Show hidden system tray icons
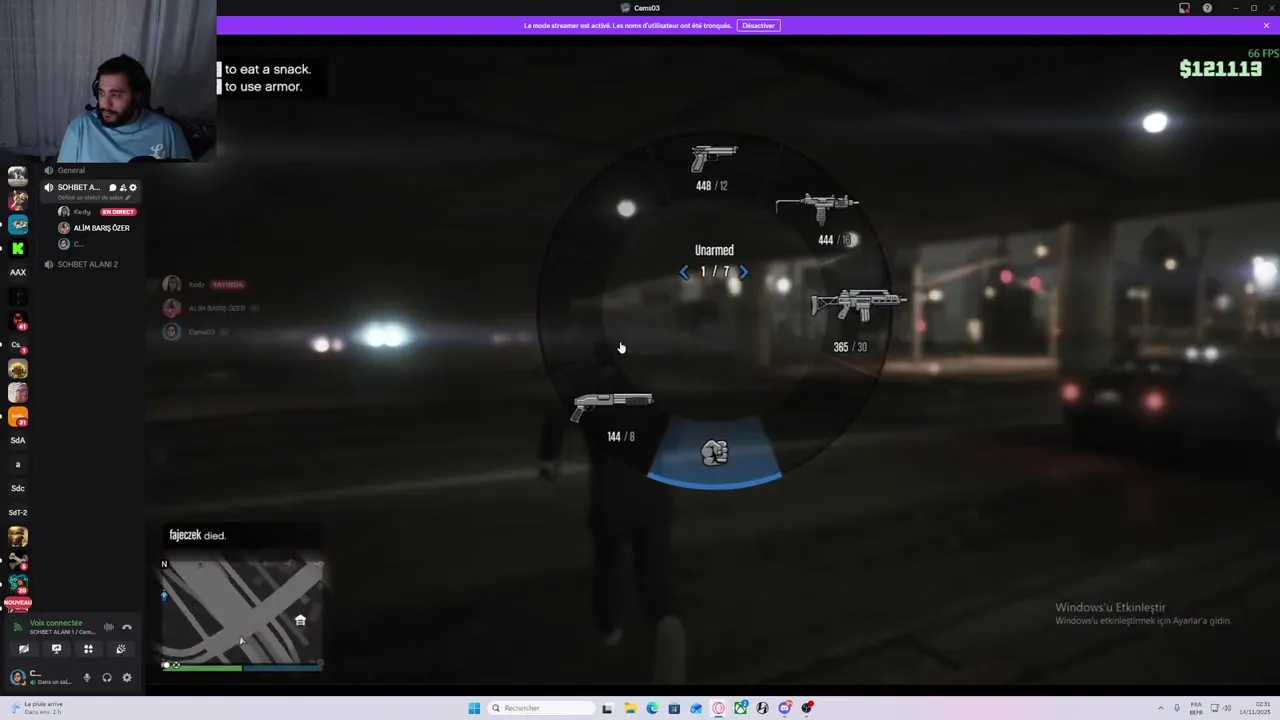The height and width of the screenshot is (720, 1280). pos(1159,708)
